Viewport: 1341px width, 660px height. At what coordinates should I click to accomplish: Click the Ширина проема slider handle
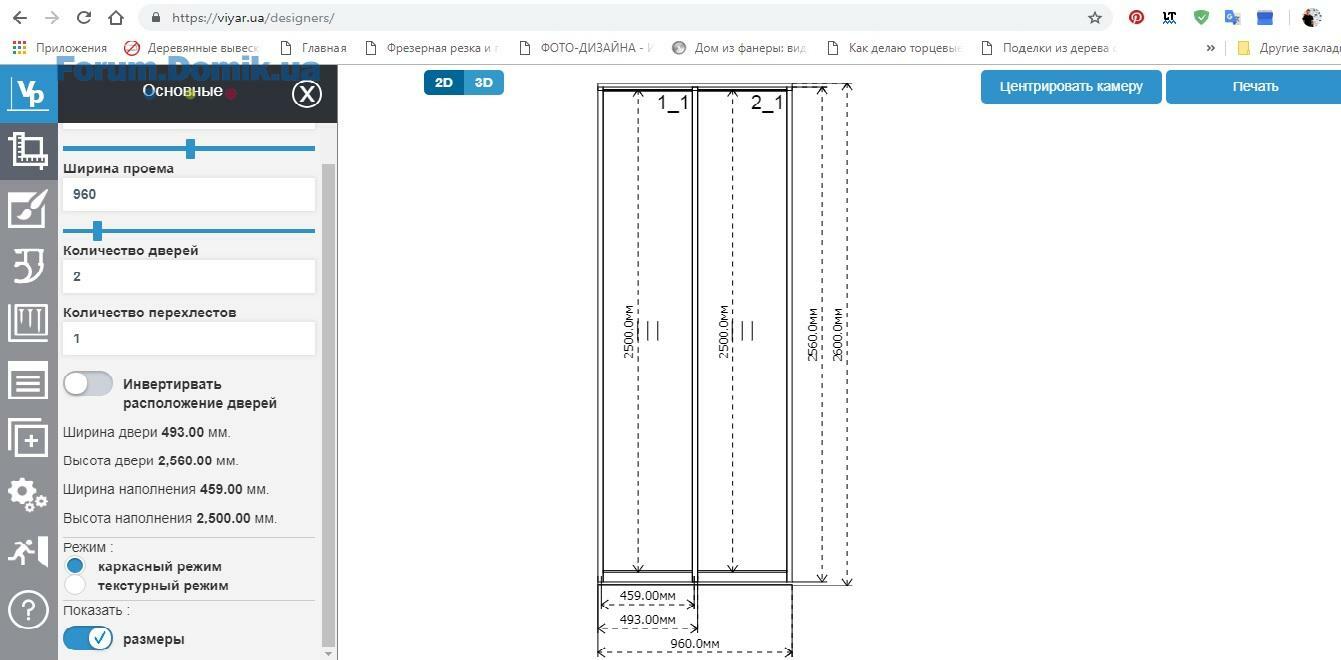pos(97,231)
